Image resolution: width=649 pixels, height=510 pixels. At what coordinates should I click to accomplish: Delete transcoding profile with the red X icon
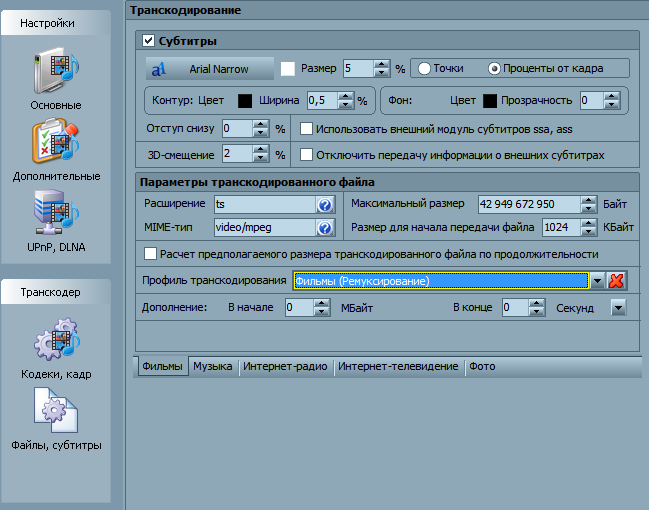[616, 281]
